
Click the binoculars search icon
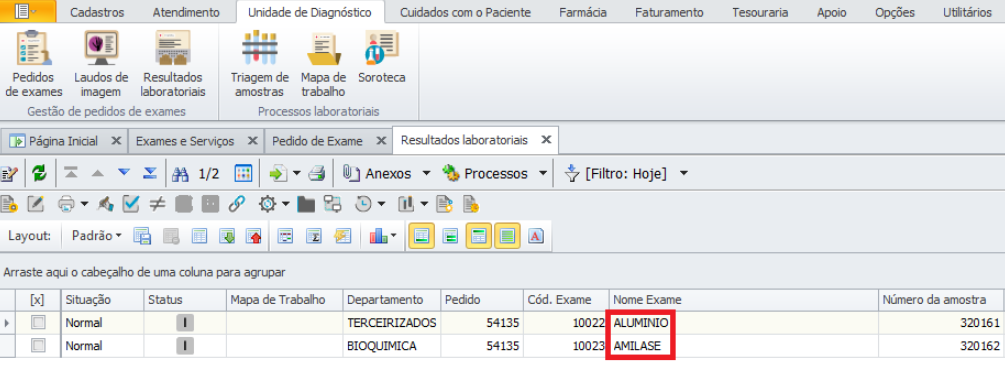point(181,173)
